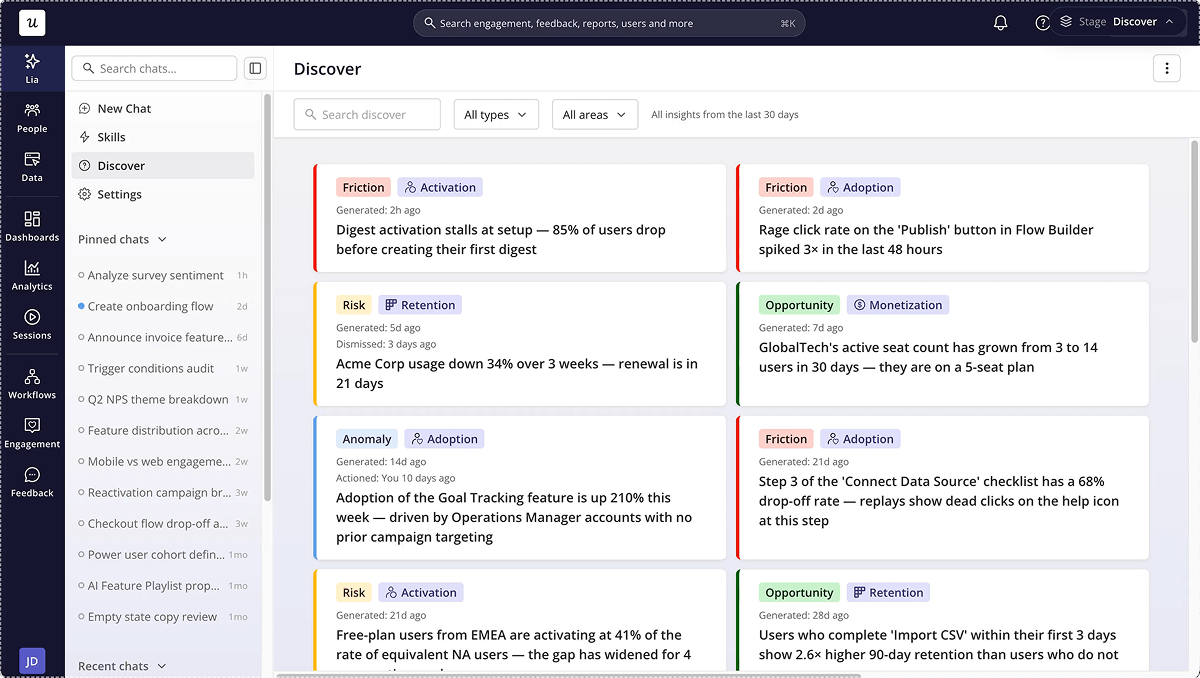
Task: Open the Stage Discover environment switcher
Action: (1118, 22)
